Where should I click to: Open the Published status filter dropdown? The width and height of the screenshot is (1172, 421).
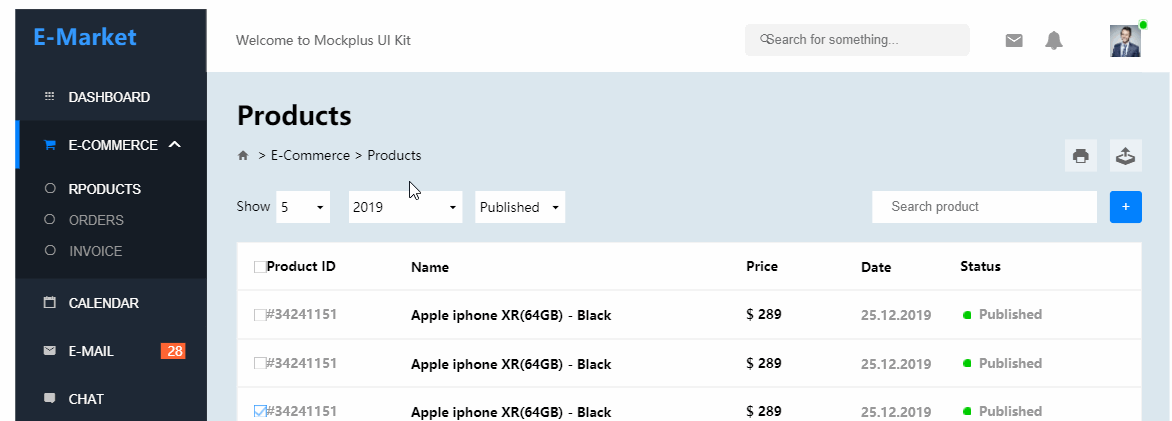pos(519,207)
